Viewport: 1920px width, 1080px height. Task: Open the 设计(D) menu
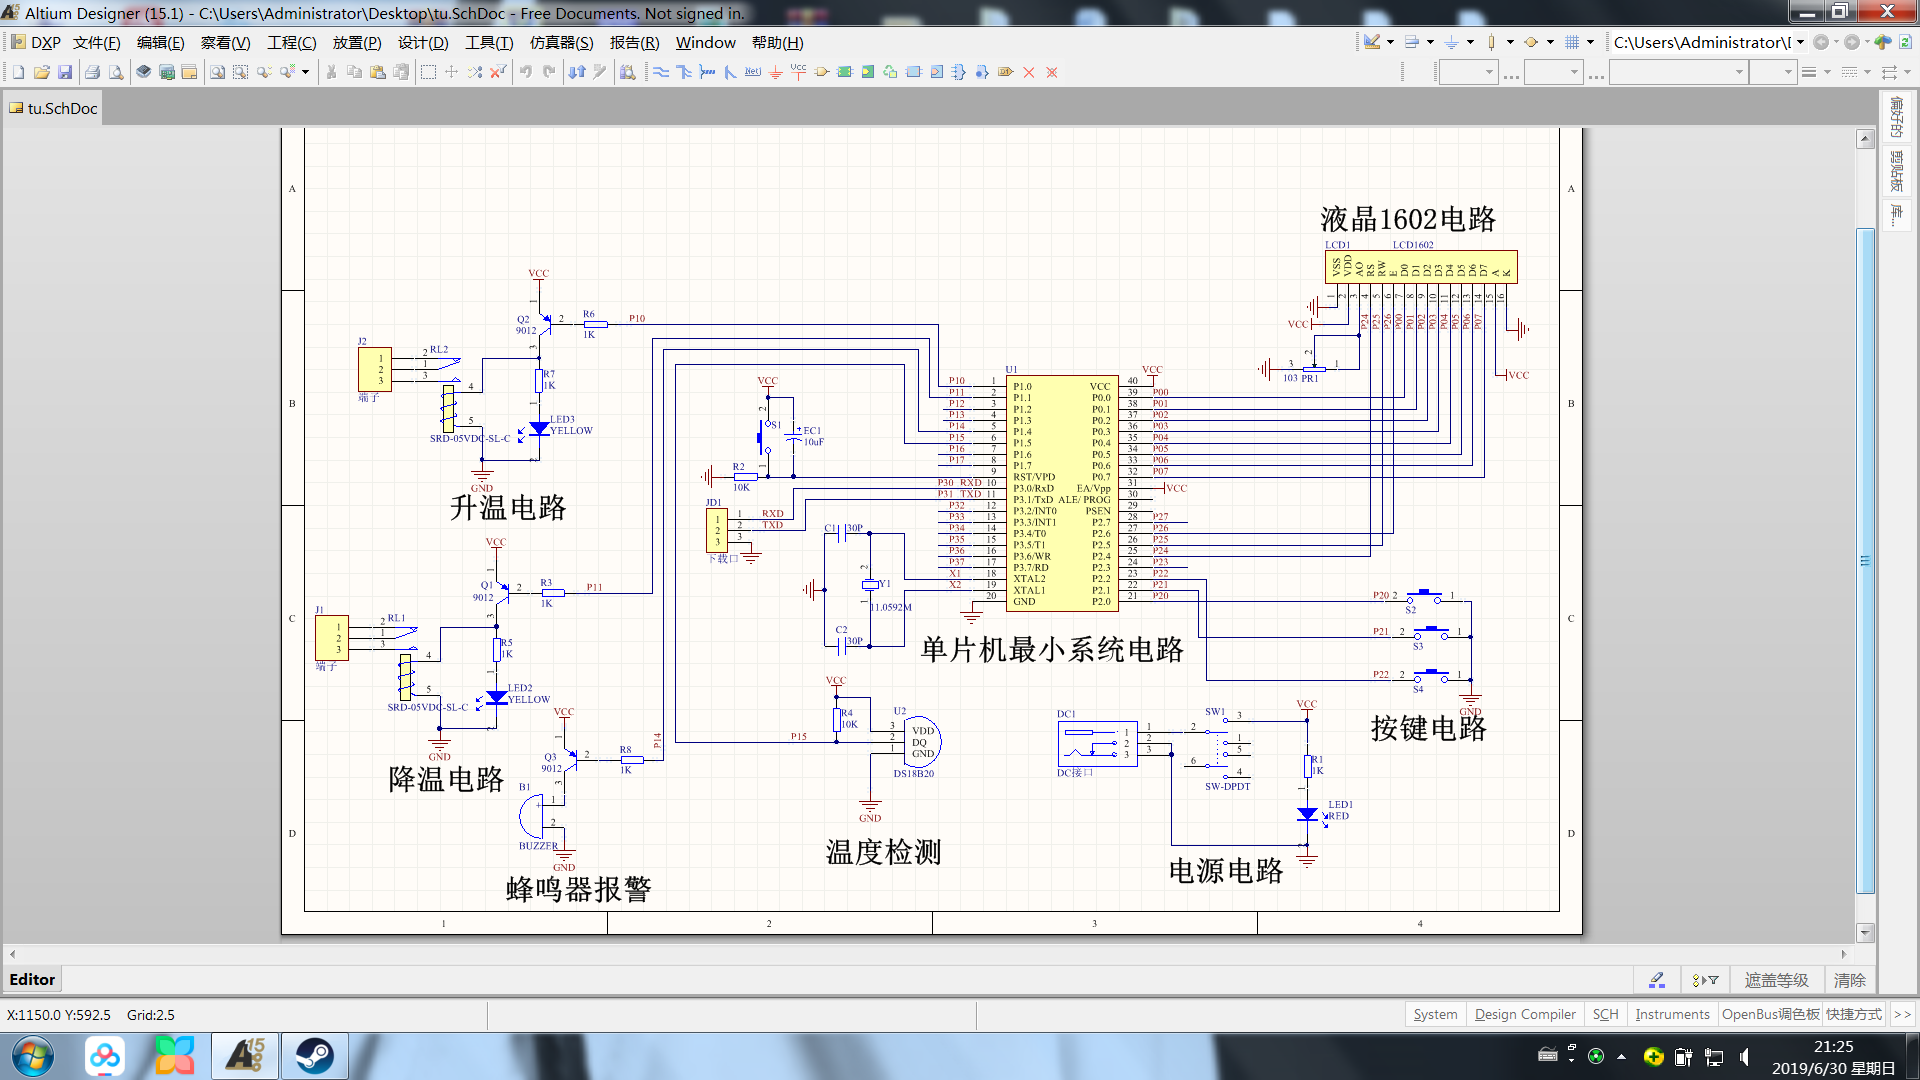(x=423, y=42)
